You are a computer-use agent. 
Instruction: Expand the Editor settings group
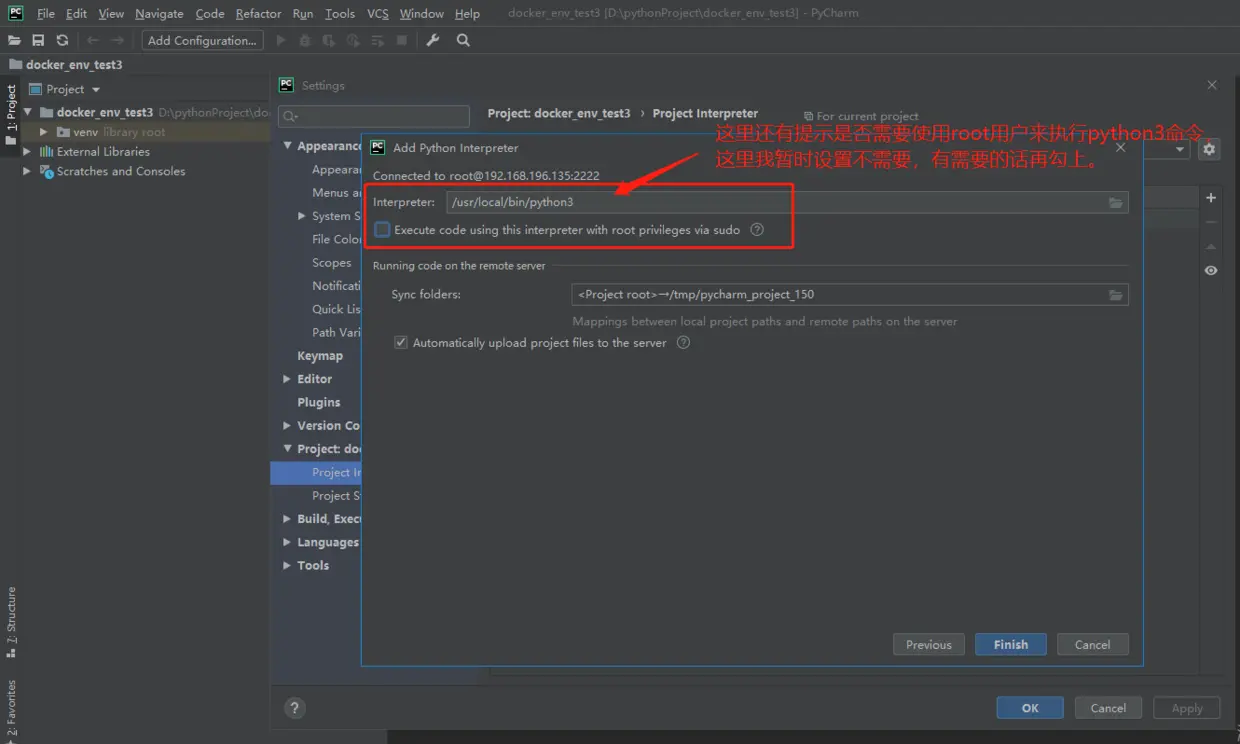point(287,379)
